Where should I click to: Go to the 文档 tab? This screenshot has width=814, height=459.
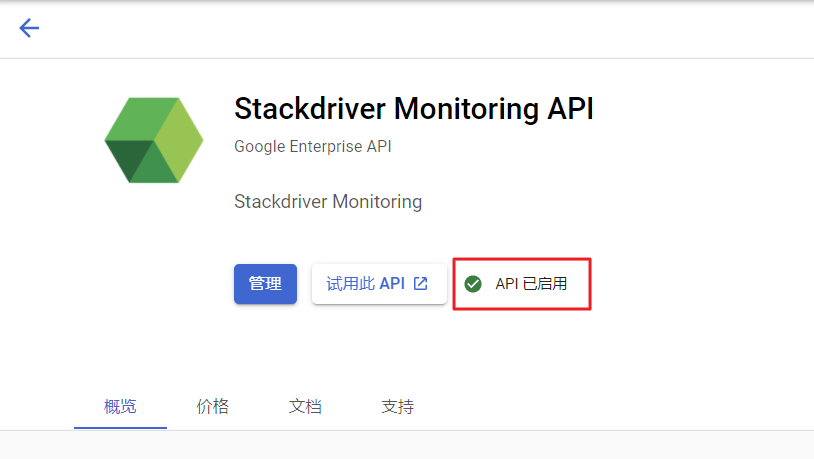pos(305,407)
